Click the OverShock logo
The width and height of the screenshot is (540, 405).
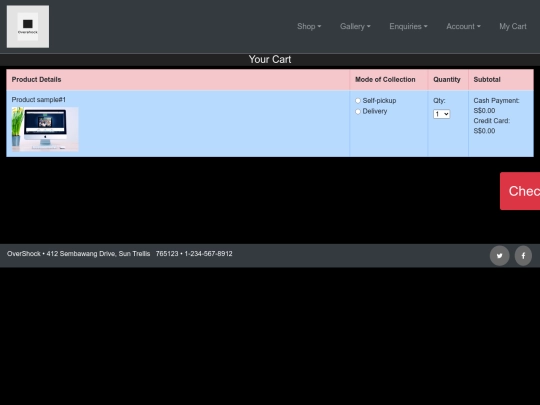tap(28, 27)
